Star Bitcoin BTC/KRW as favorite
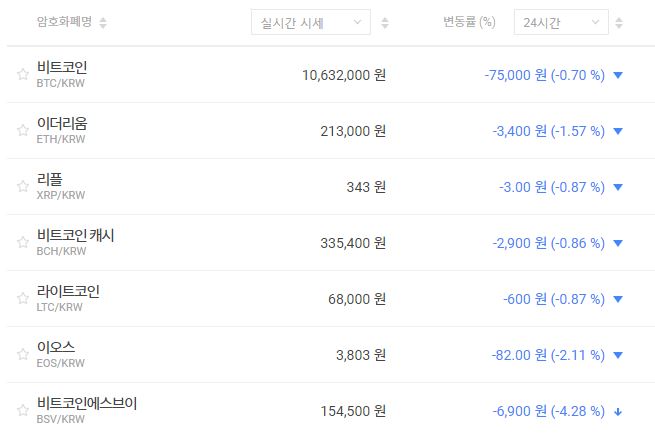655x436 pixels. tap(23, 74)
